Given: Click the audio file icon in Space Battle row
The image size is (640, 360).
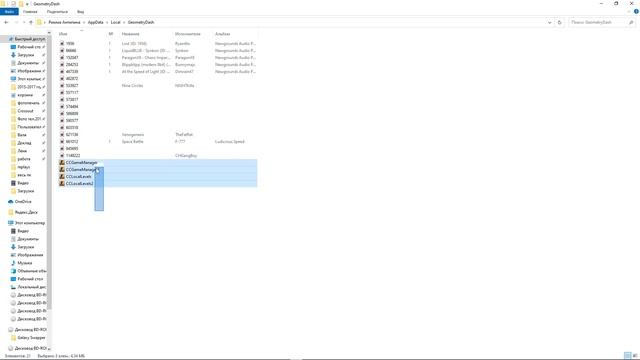Looking at the screenshot, I should [x=62, y=142].
